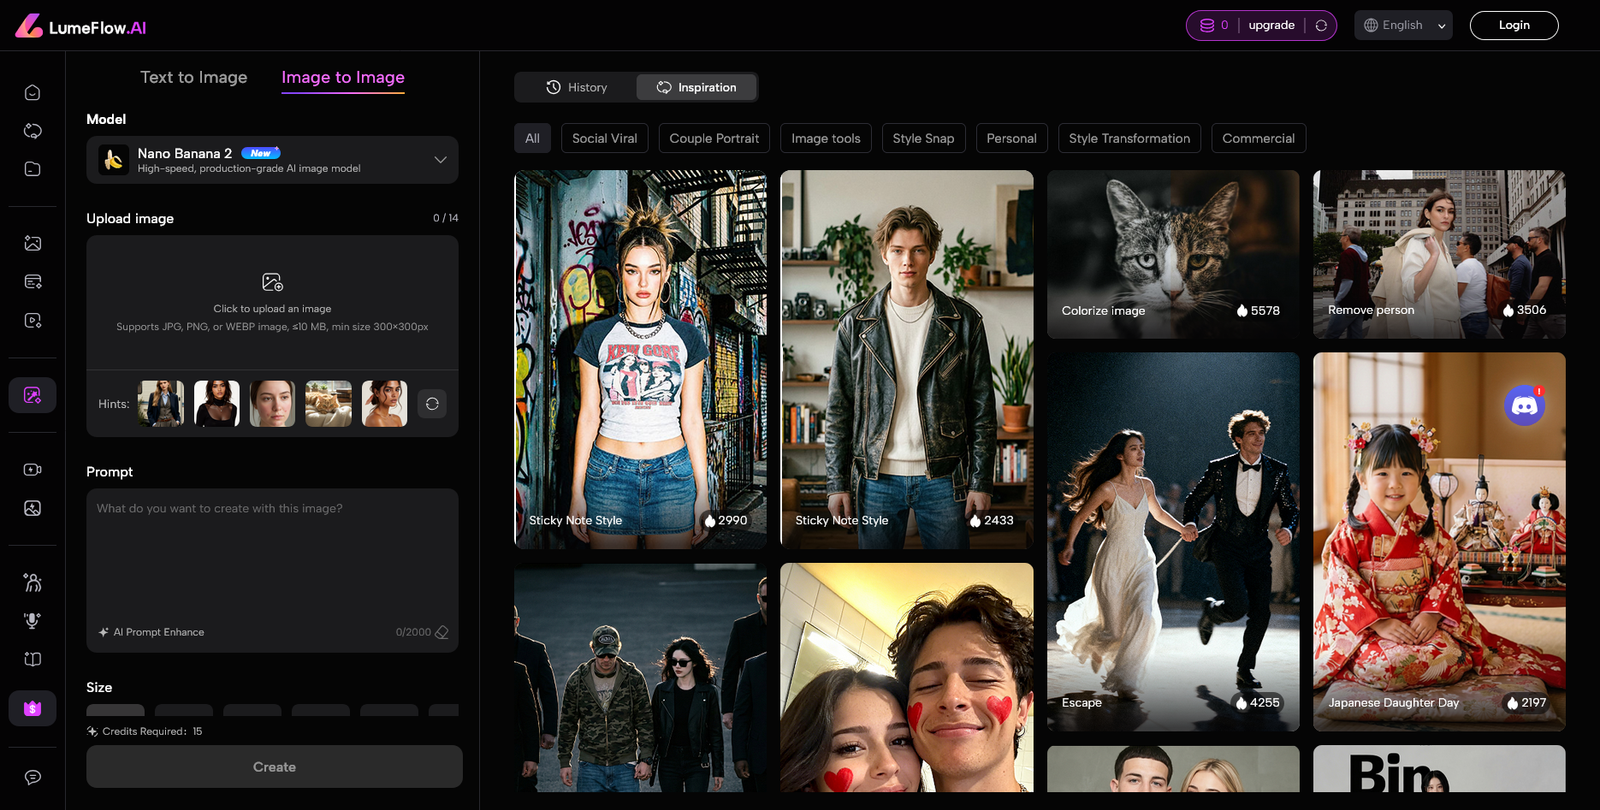This screenshot has height=810, width=1600.
Task: Refresh the hint images
Action: click(x=432, y=404)
